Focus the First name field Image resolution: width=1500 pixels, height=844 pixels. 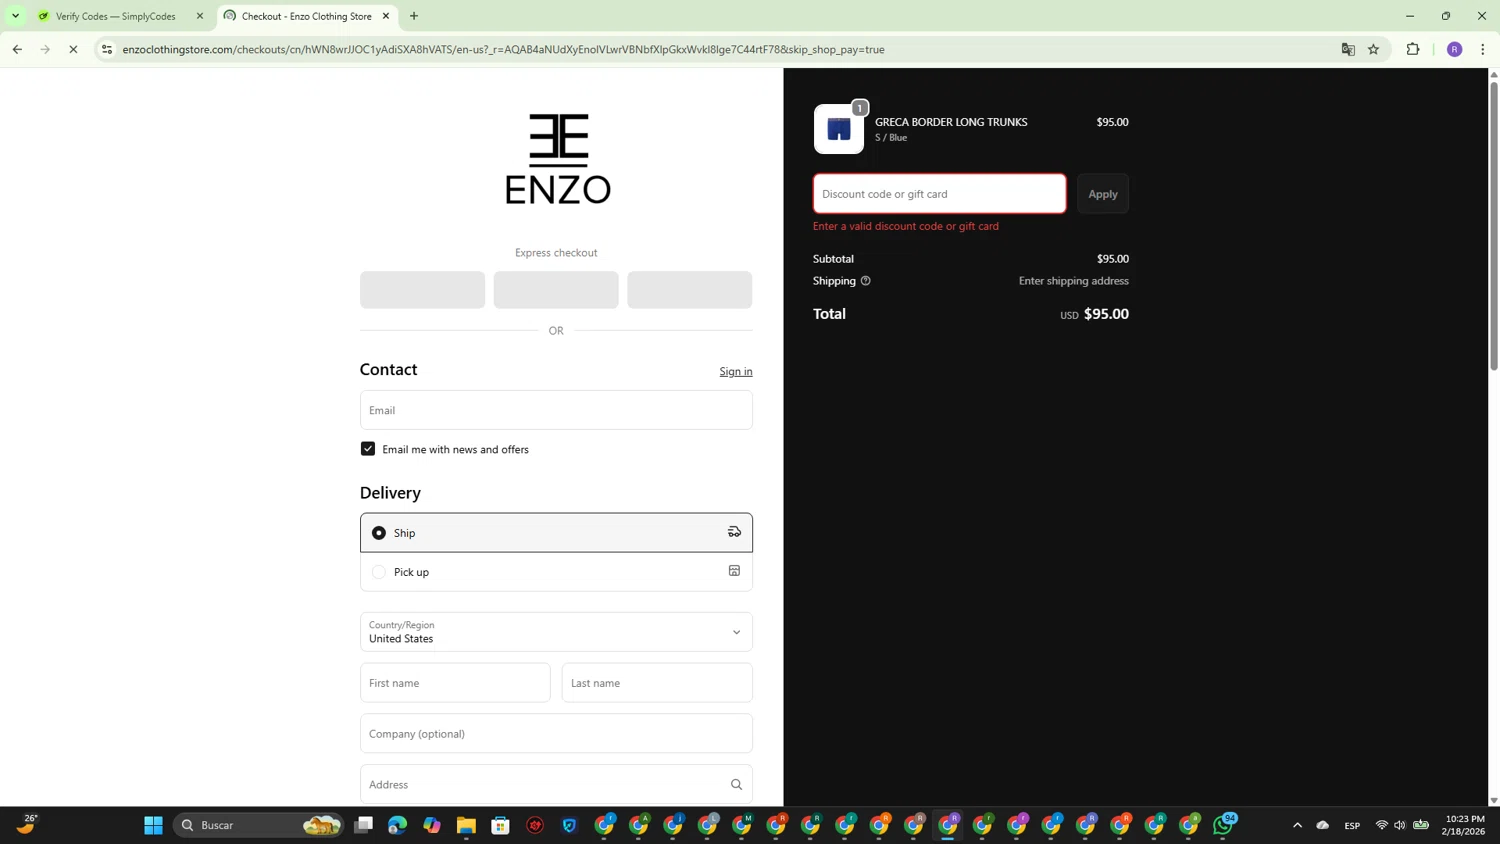click(455, 683)
